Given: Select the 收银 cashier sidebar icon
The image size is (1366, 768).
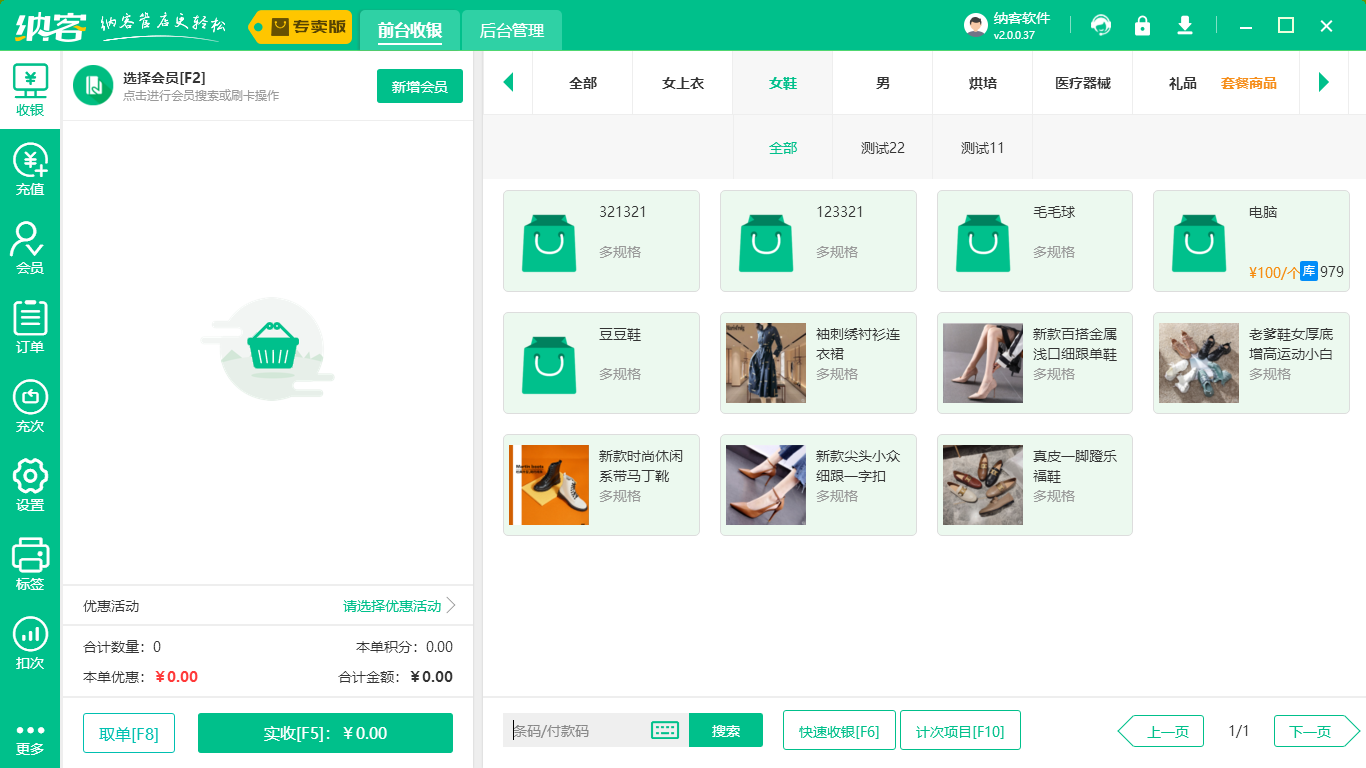Looking at the screenshot, I should (x=29, y=88).
